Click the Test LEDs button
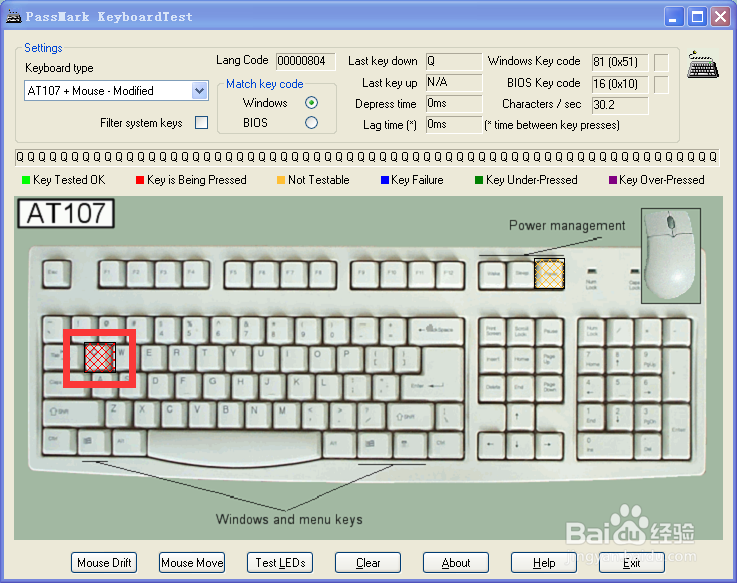The width and height of the screenshot is (737, 583). [280, 563]
